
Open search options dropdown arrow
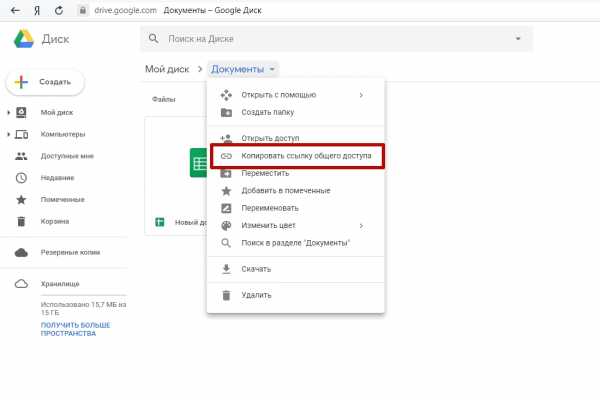pos(518,39)
